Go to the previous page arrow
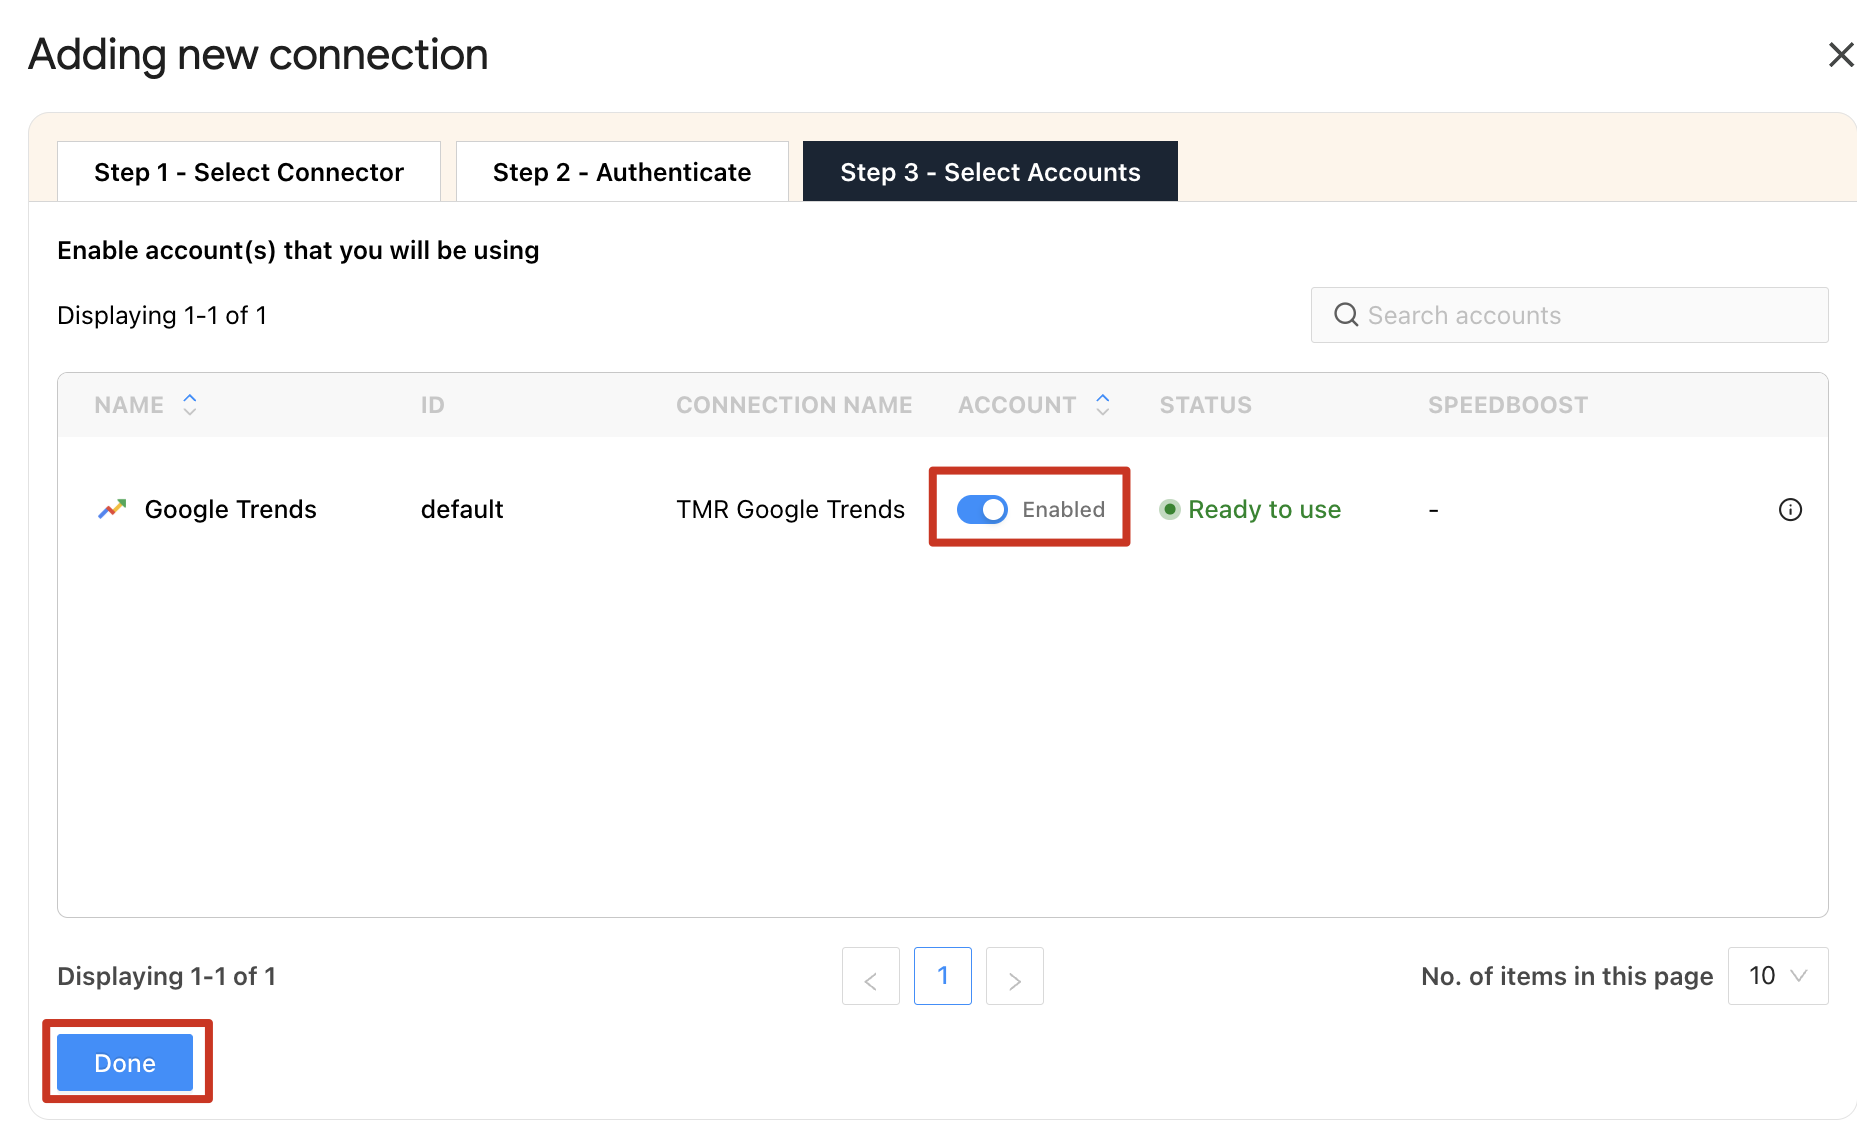 tap(871, 977)
